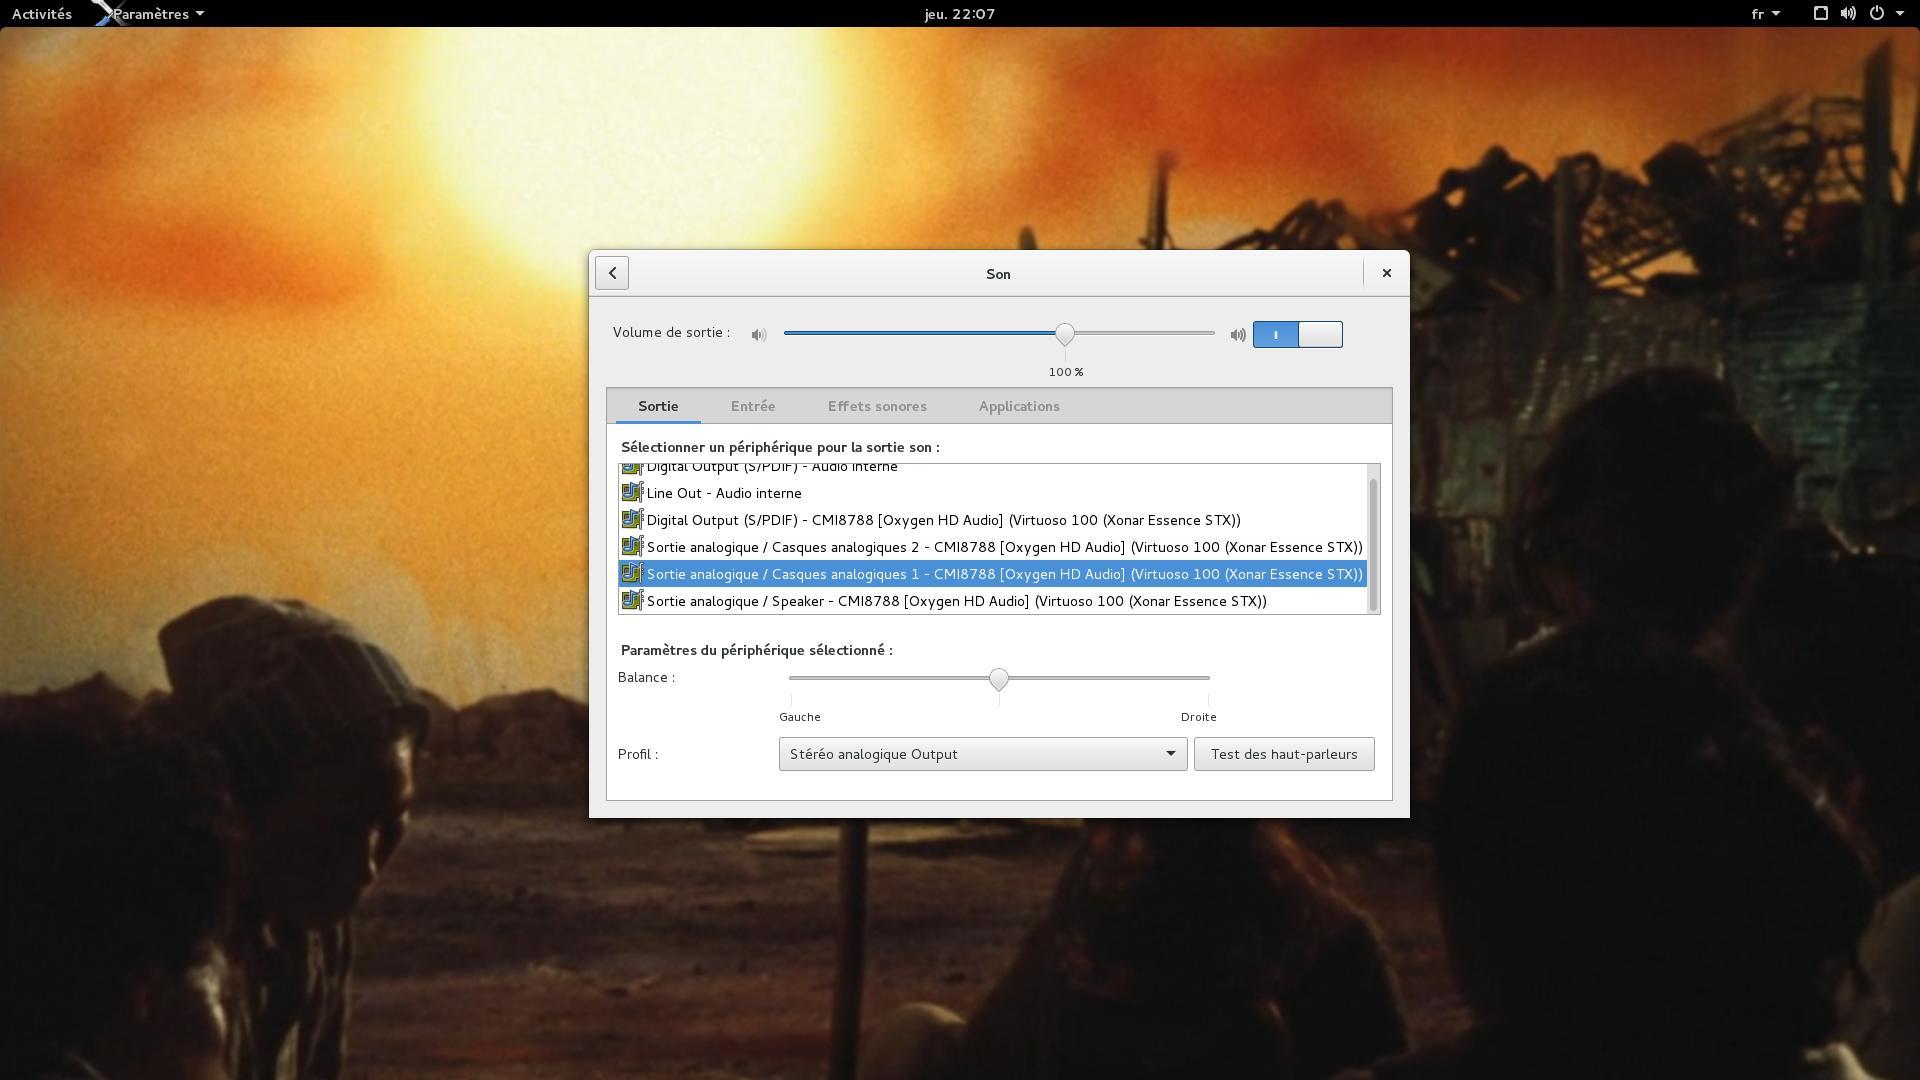This screenshot has height=1080, width=1920.
Task: Toggle the output volume on/off switch
Action: (1297, 335)
